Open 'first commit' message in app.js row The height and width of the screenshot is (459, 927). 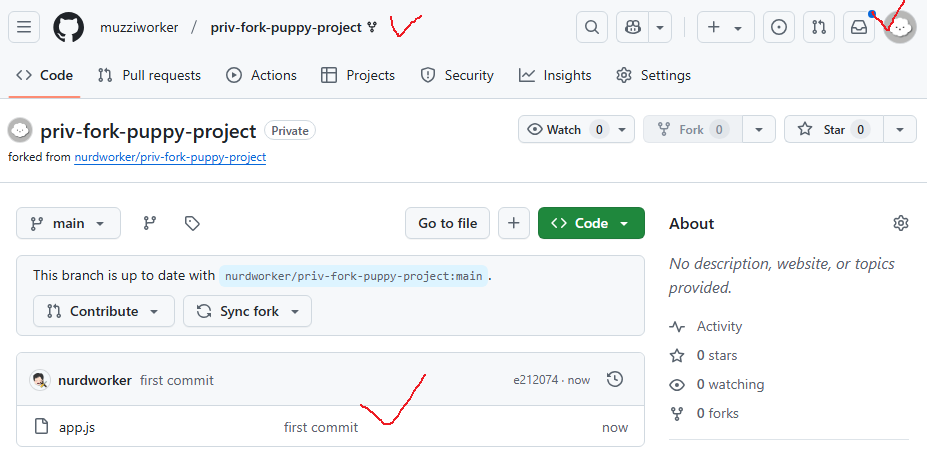click(x=321, y=427)
